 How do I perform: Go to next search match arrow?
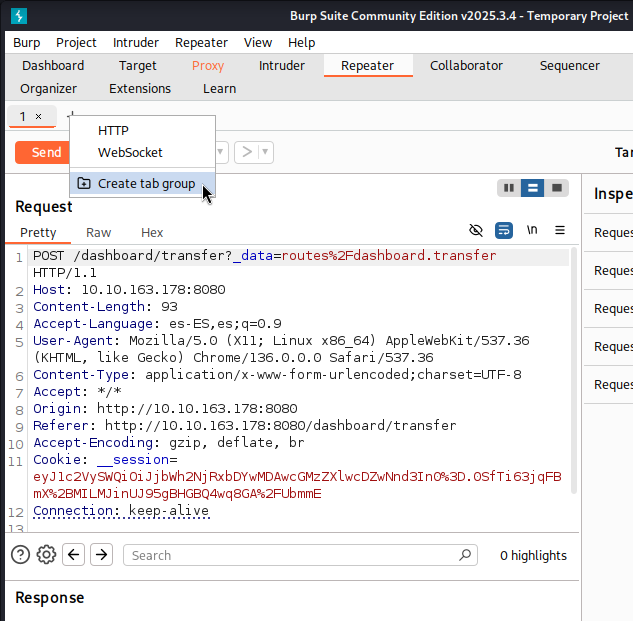point(101,555)
